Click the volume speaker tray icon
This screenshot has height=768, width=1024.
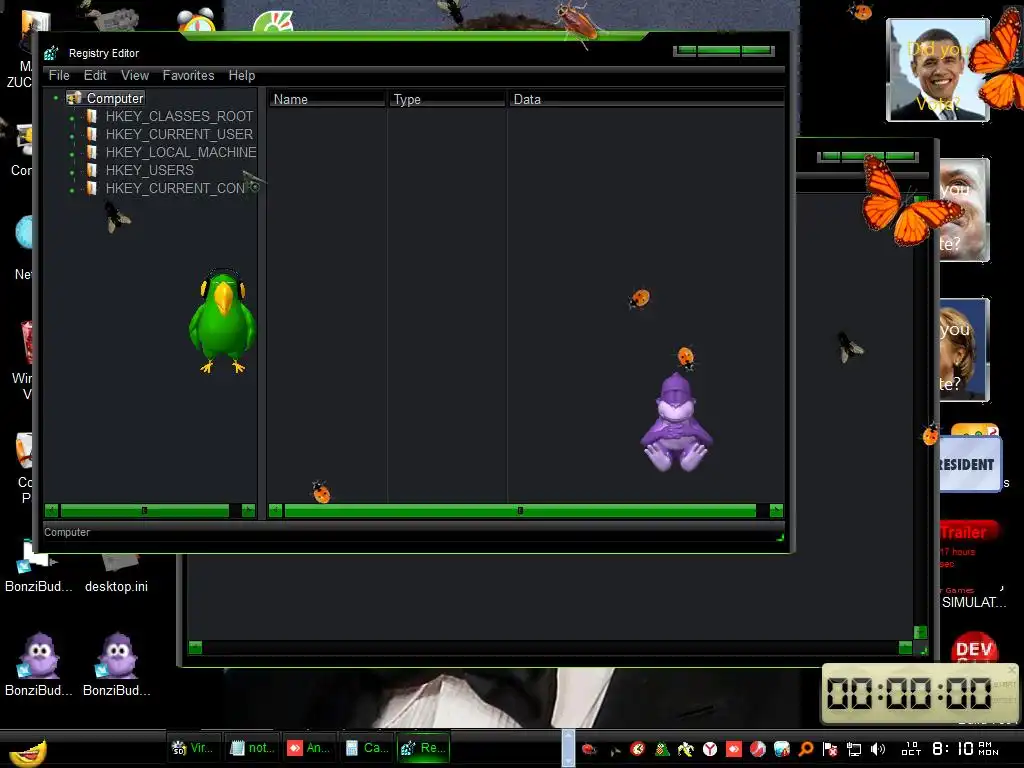click(878, 749)
